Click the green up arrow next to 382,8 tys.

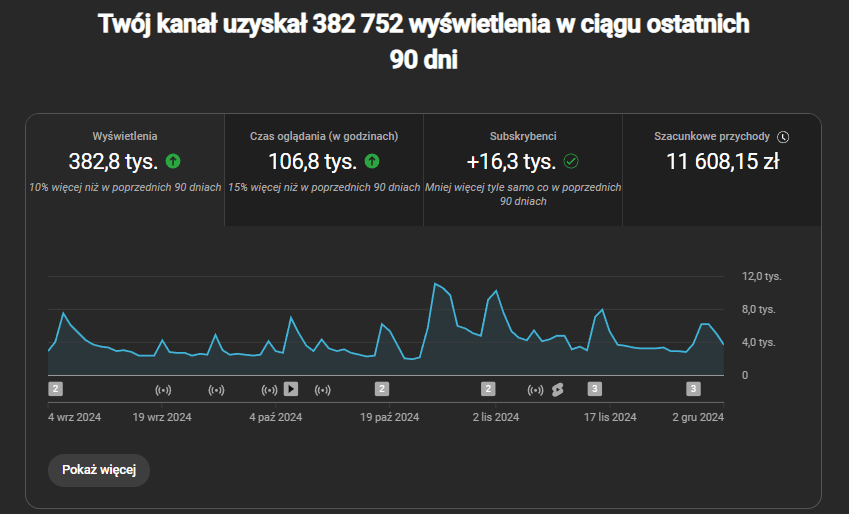click(x=173, y=161)
